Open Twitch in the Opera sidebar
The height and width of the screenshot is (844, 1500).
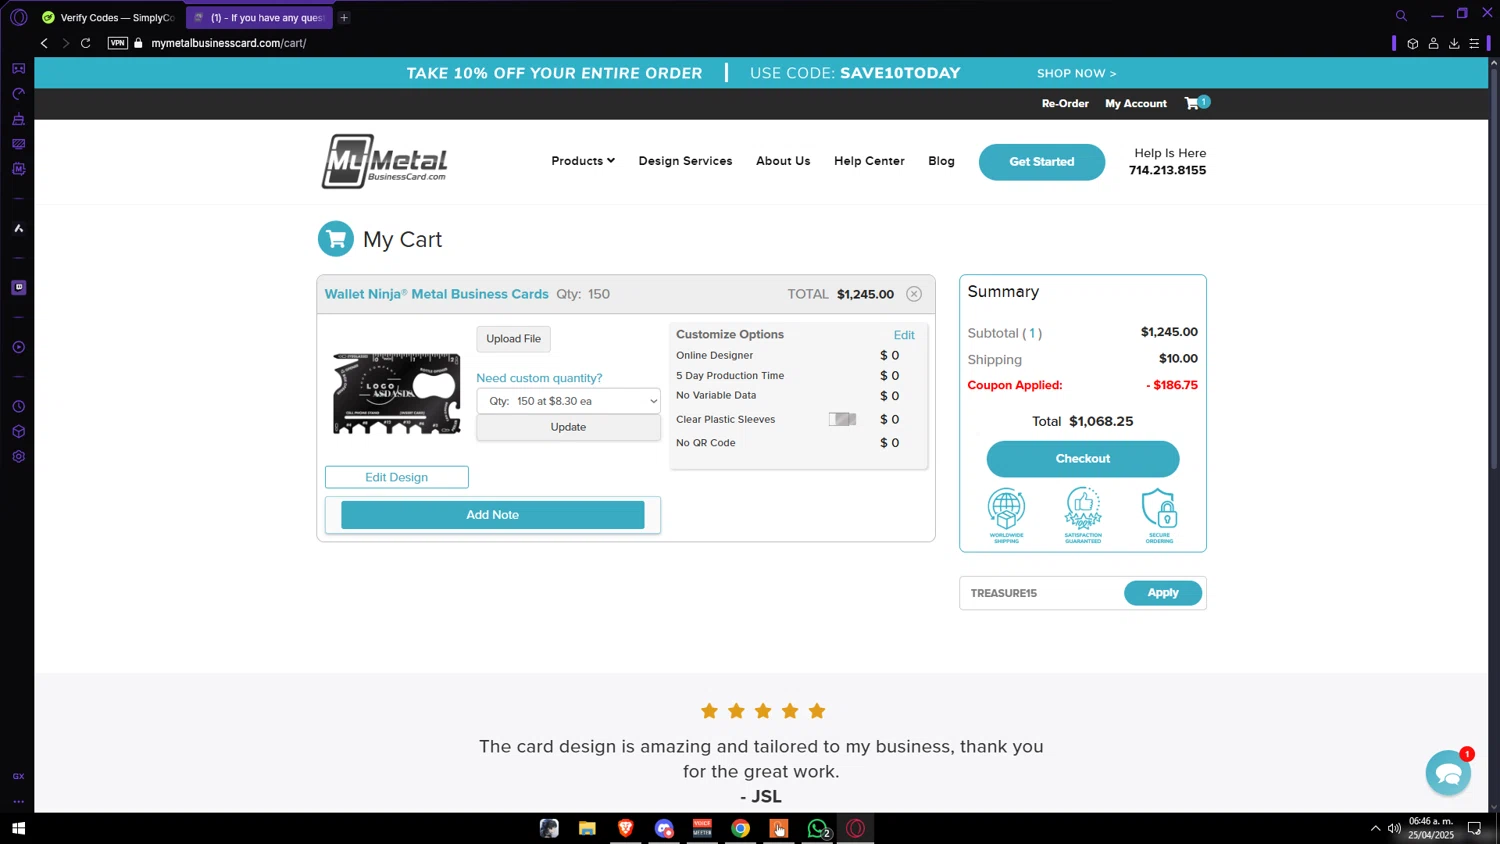(x=18, y=288)
